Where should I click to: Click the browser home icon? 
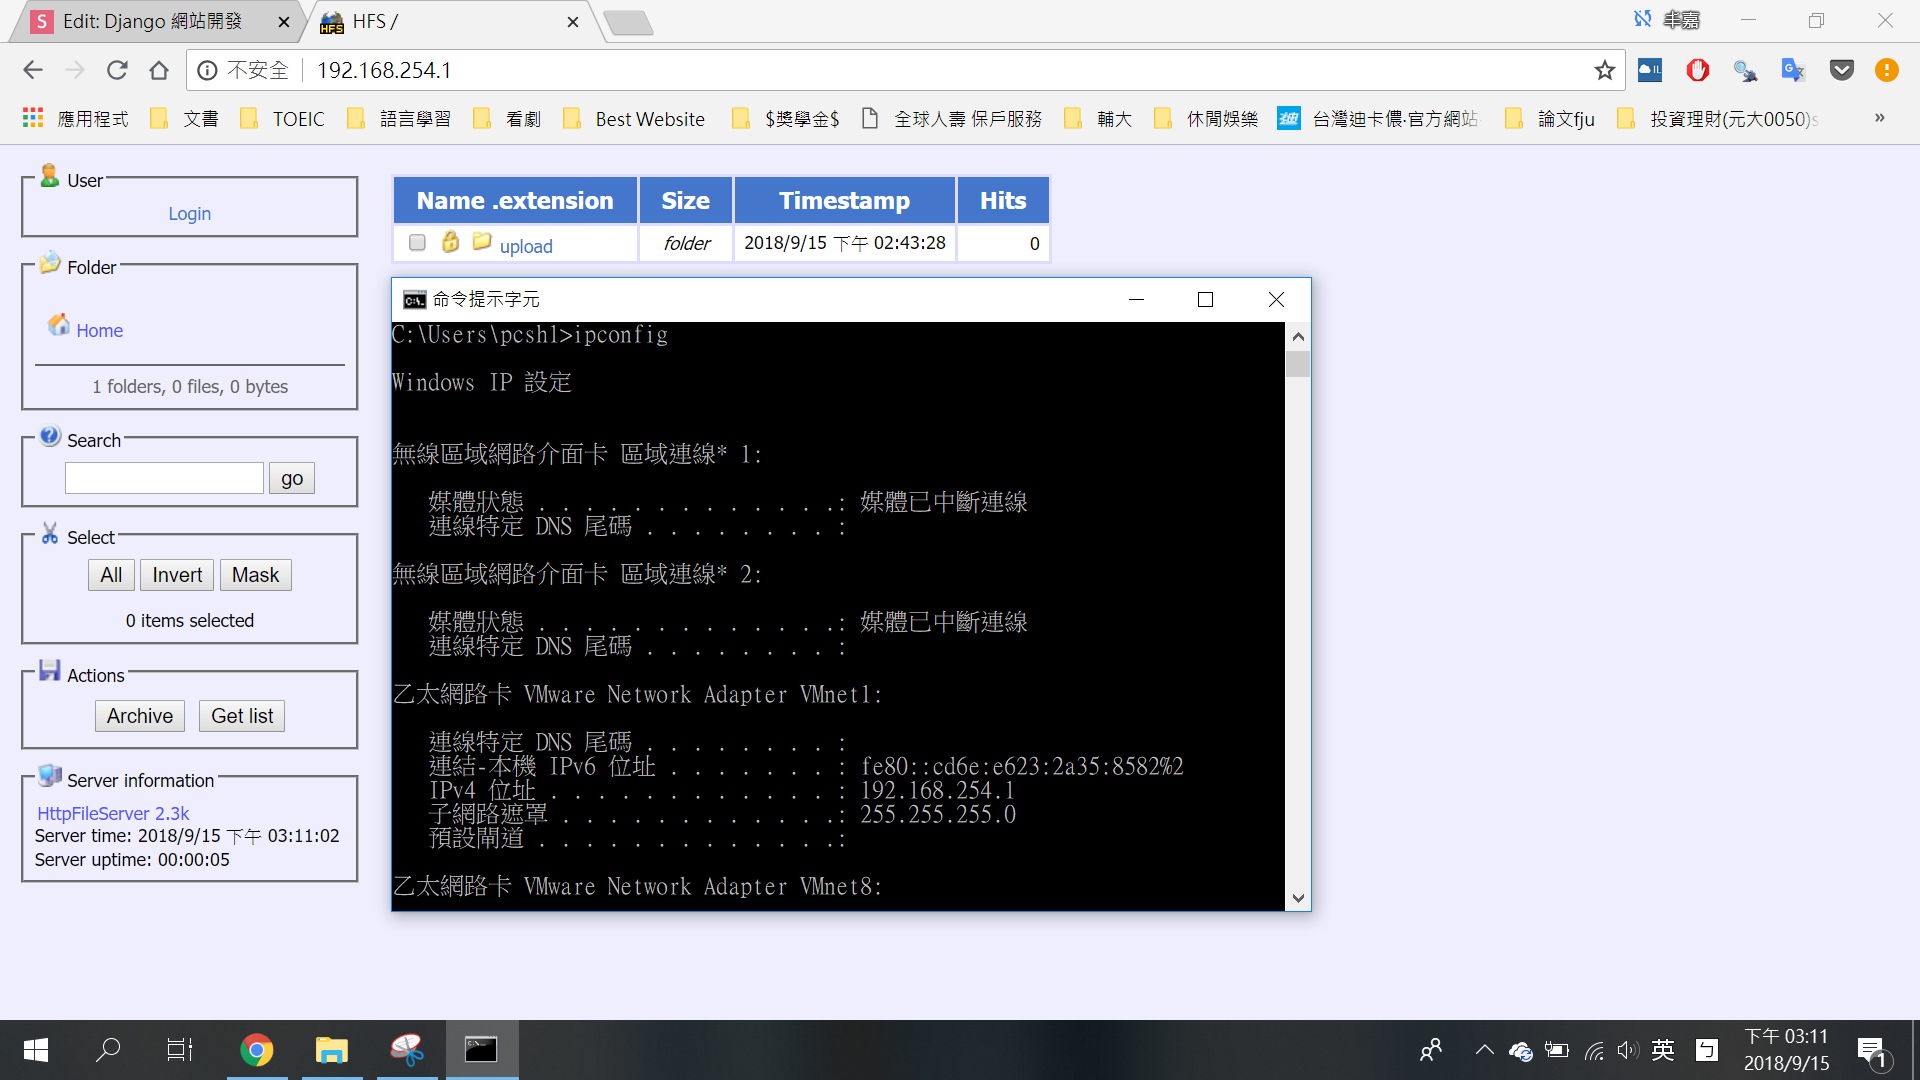click(x=159, y=70)
